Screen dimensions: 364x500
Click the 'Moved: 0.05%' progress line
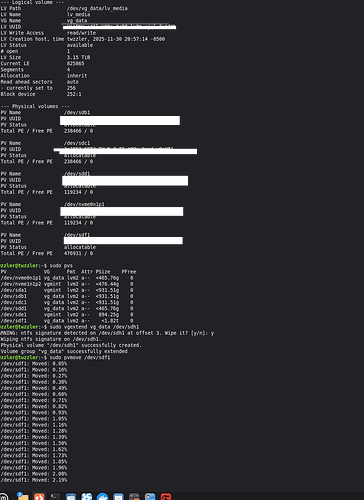point(34,364)
